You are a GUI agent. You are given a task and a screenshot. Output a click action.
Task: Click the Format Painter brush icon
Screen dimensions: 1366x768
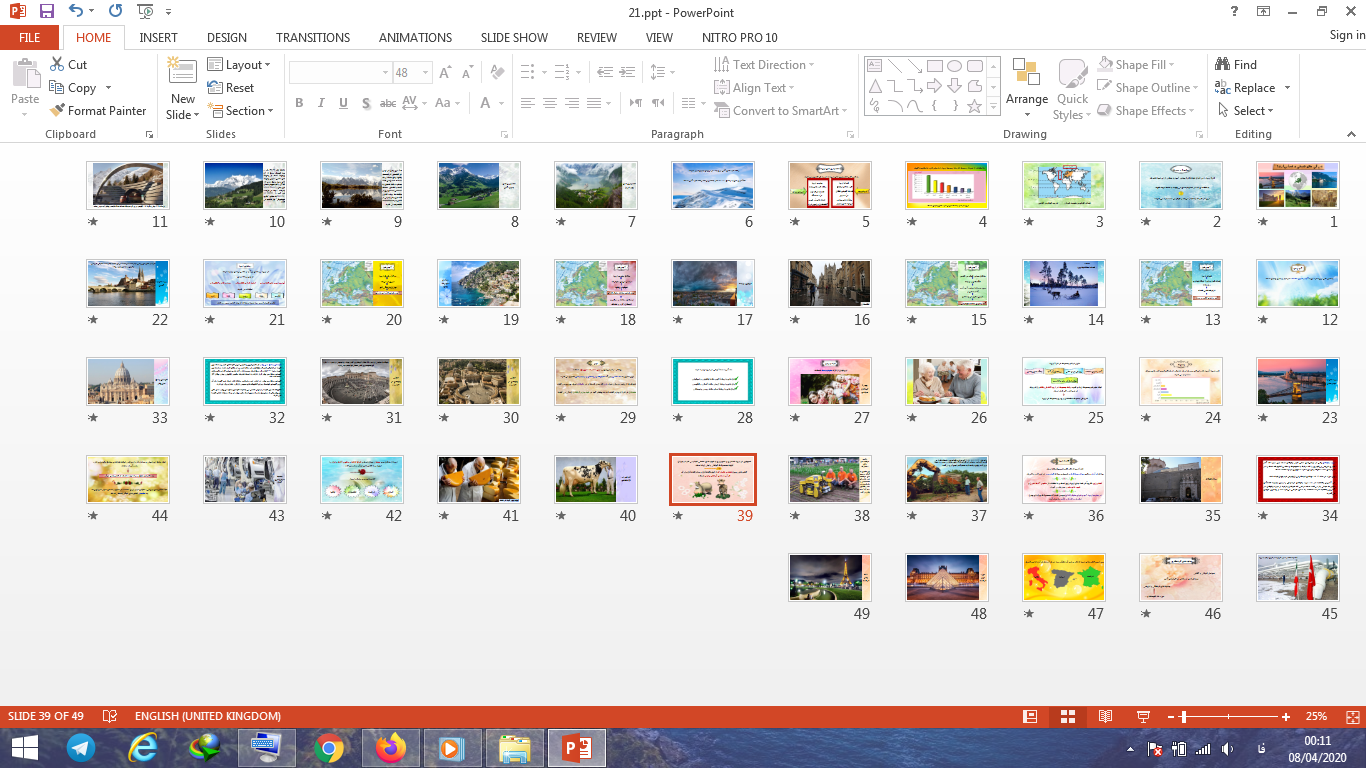pos(58,111)
